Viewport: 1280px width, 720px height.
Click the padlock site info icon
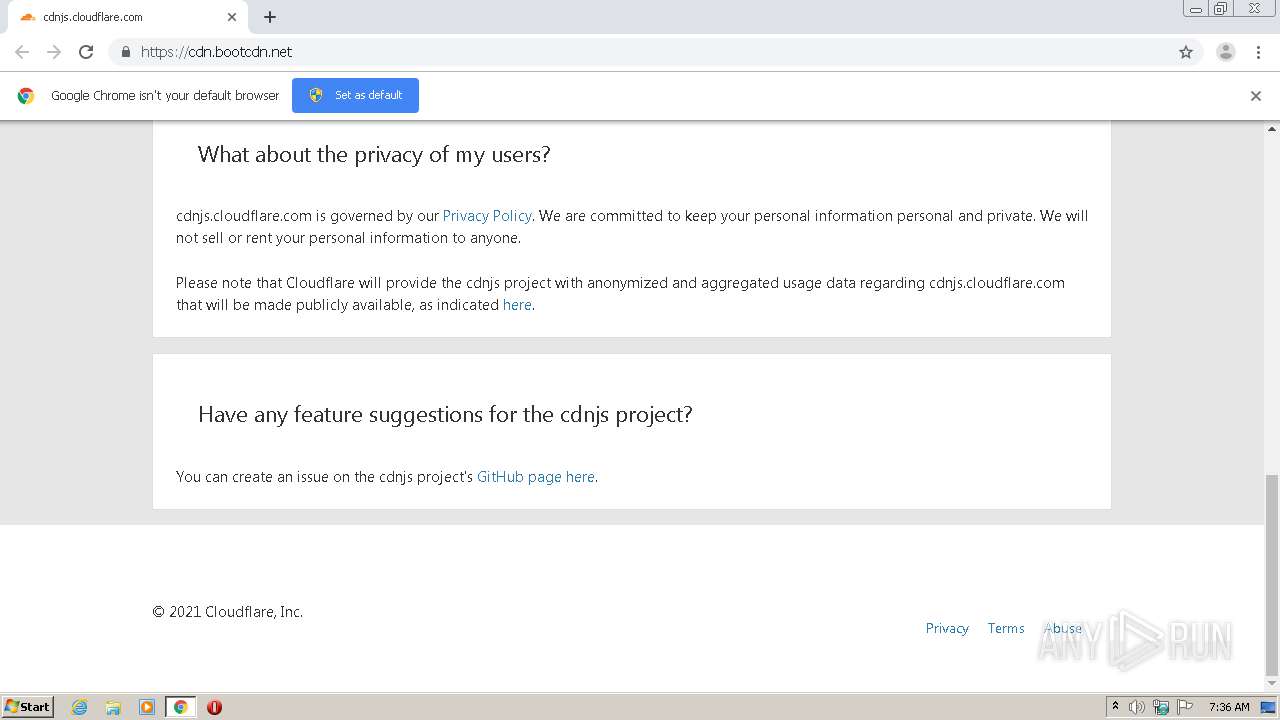pyautogui.click(x=126, y=52)
